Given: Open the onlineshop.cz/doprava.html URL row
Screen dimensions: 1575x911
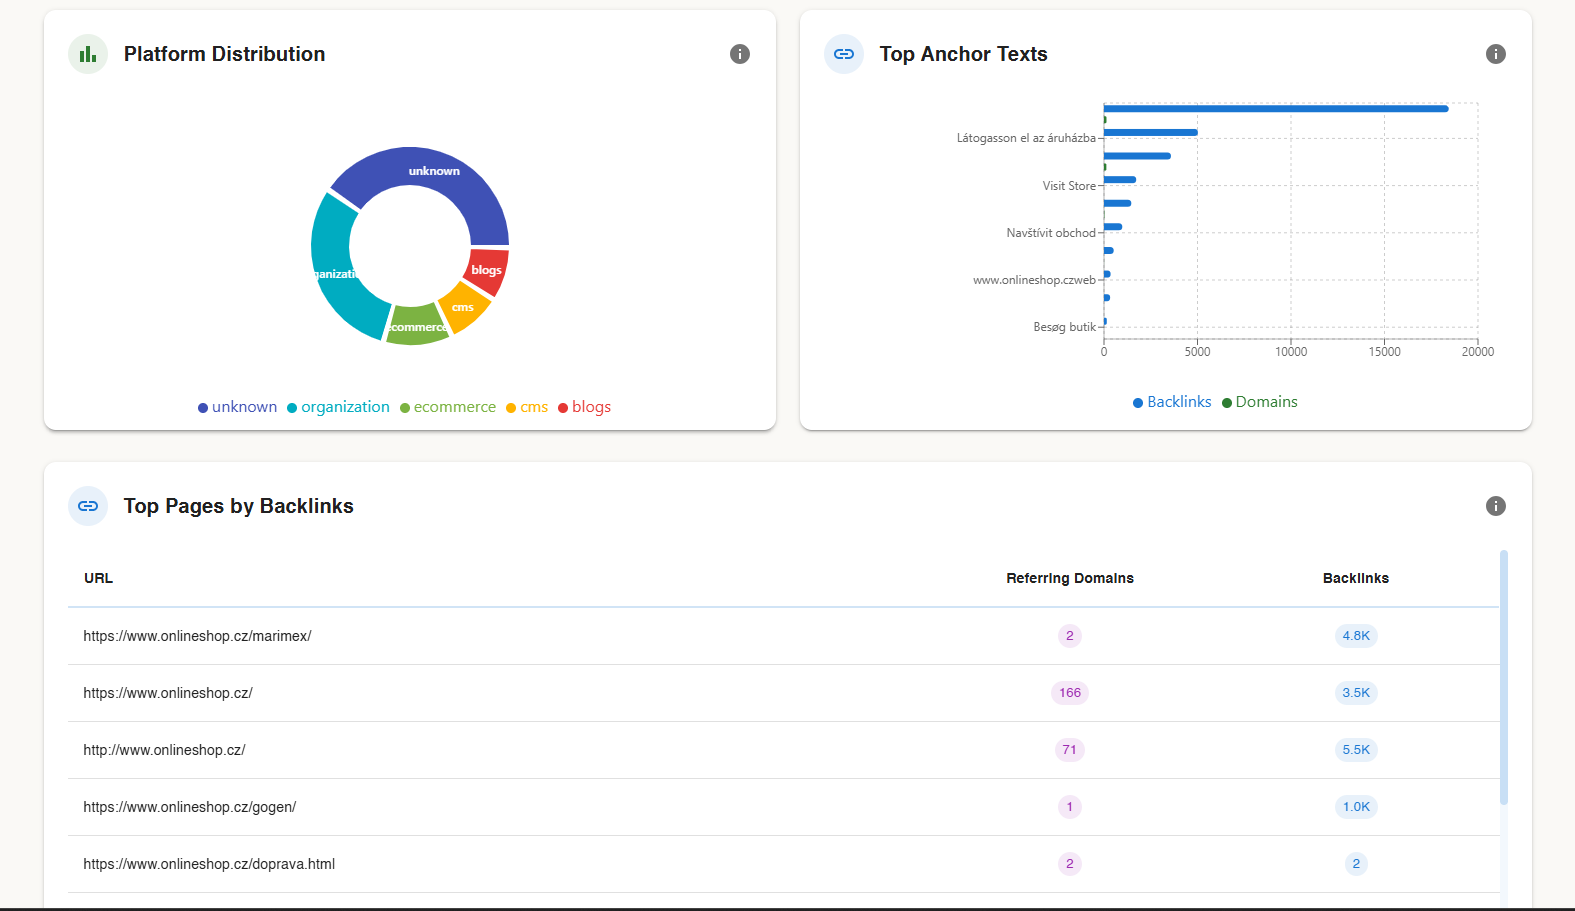Looking at the screenshot, I should pyautogui.click(x=209, y=864).
